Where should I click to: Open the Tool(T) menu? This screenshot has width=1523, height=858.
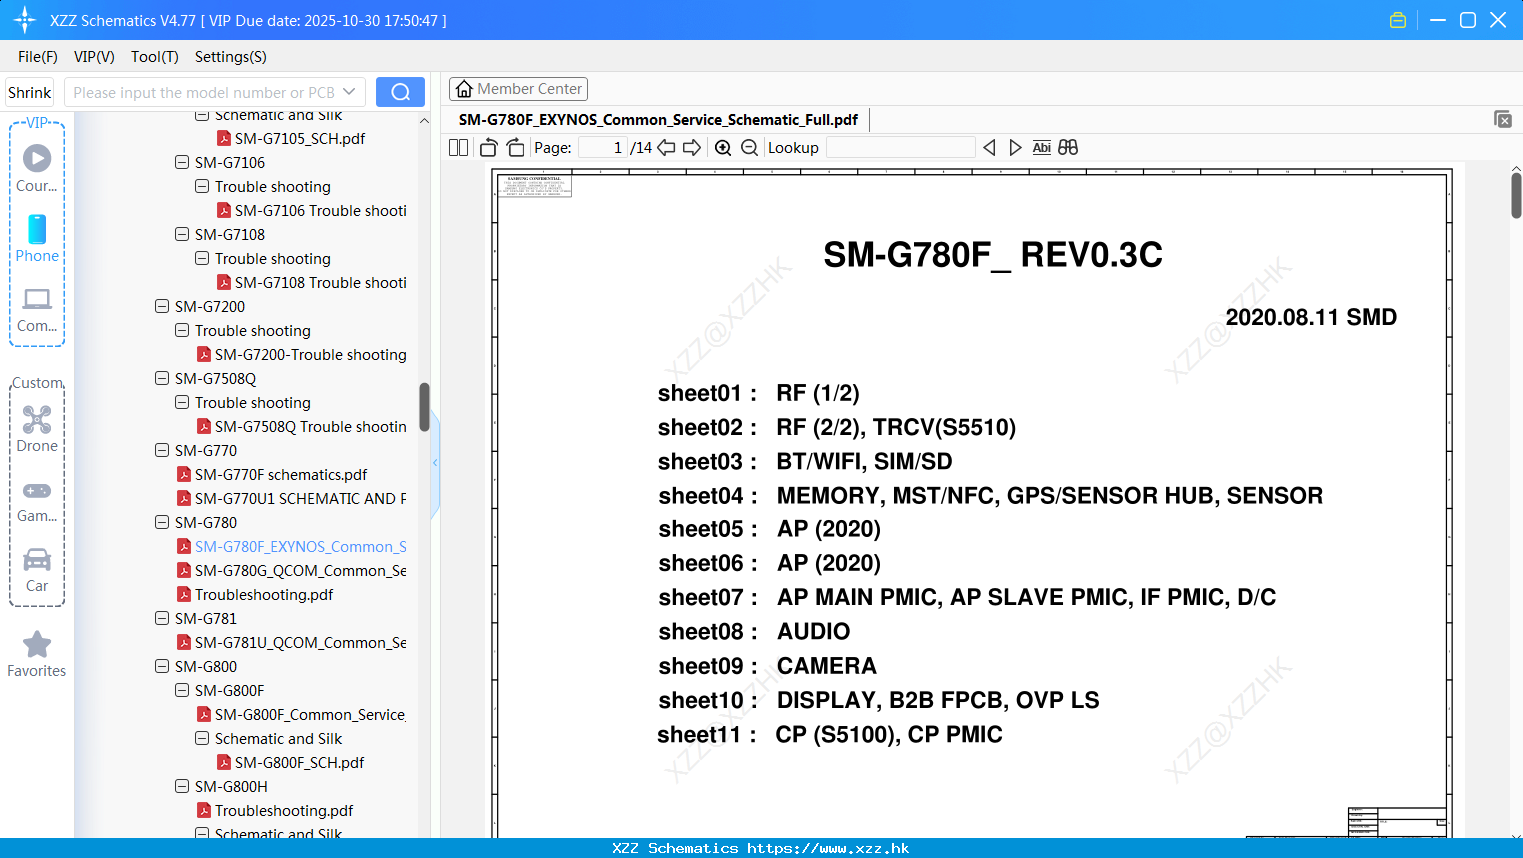pyautogui.click(x=155, y=57)
